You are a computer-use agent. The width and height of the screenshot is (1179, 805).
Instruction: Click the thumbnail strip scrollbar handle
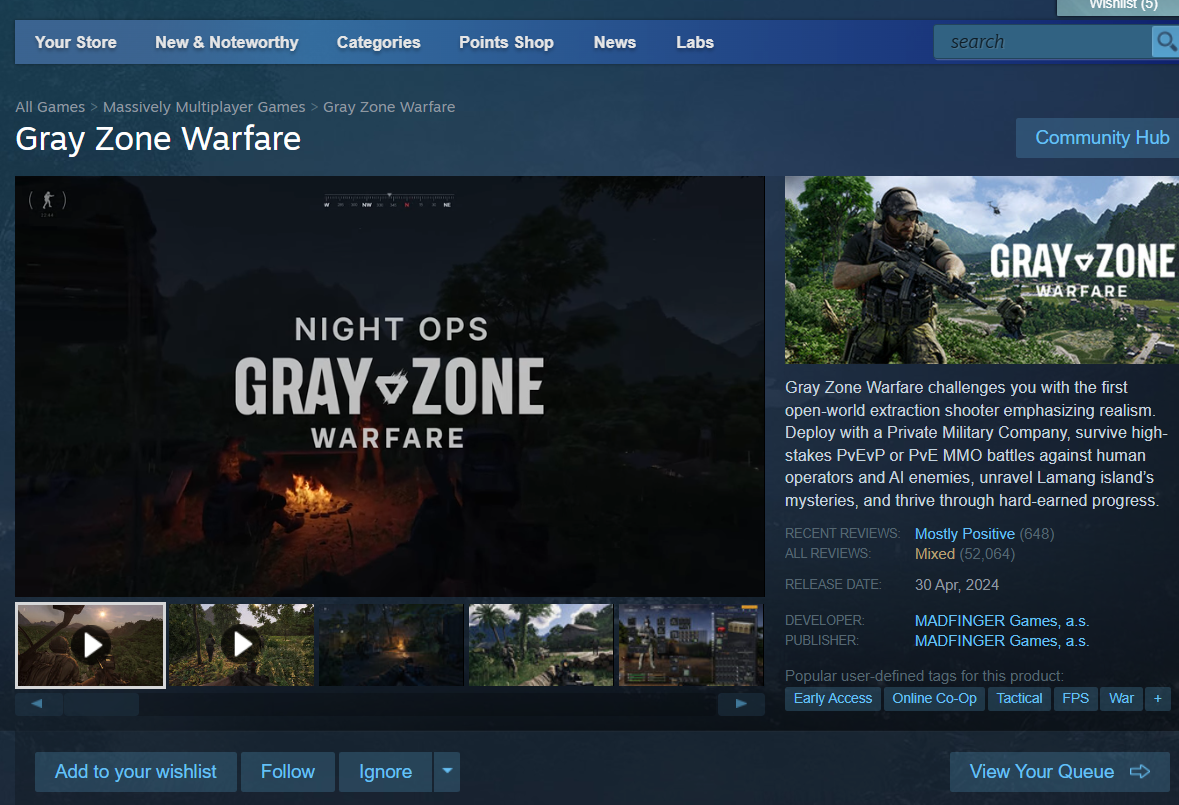101,704
